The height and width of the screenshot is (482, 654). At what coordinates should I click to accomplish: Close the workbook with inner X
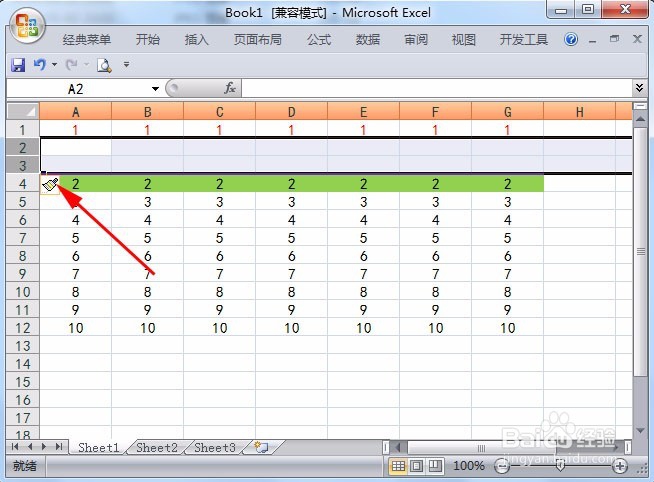click(x=637, y=39)
